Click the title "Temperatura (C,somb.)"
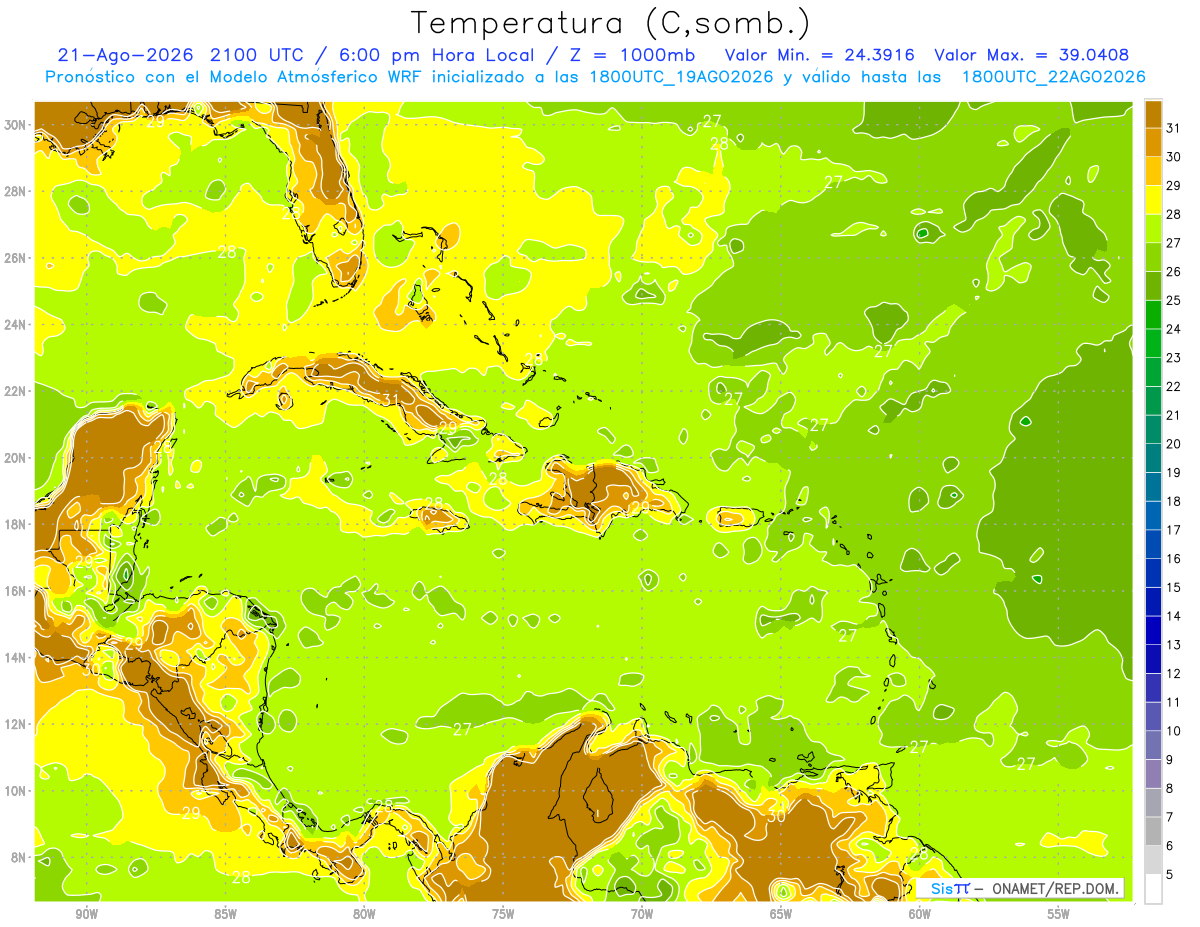 tap(610, 24)
